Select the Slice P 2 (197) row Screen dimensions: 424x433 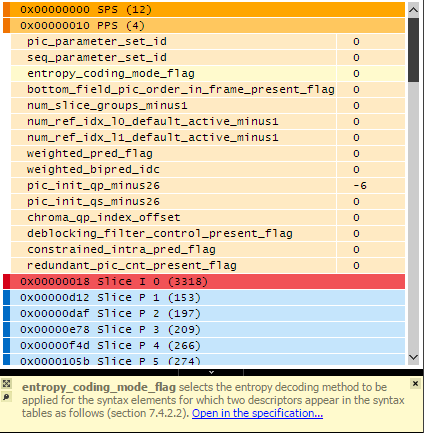click(204, 313)
